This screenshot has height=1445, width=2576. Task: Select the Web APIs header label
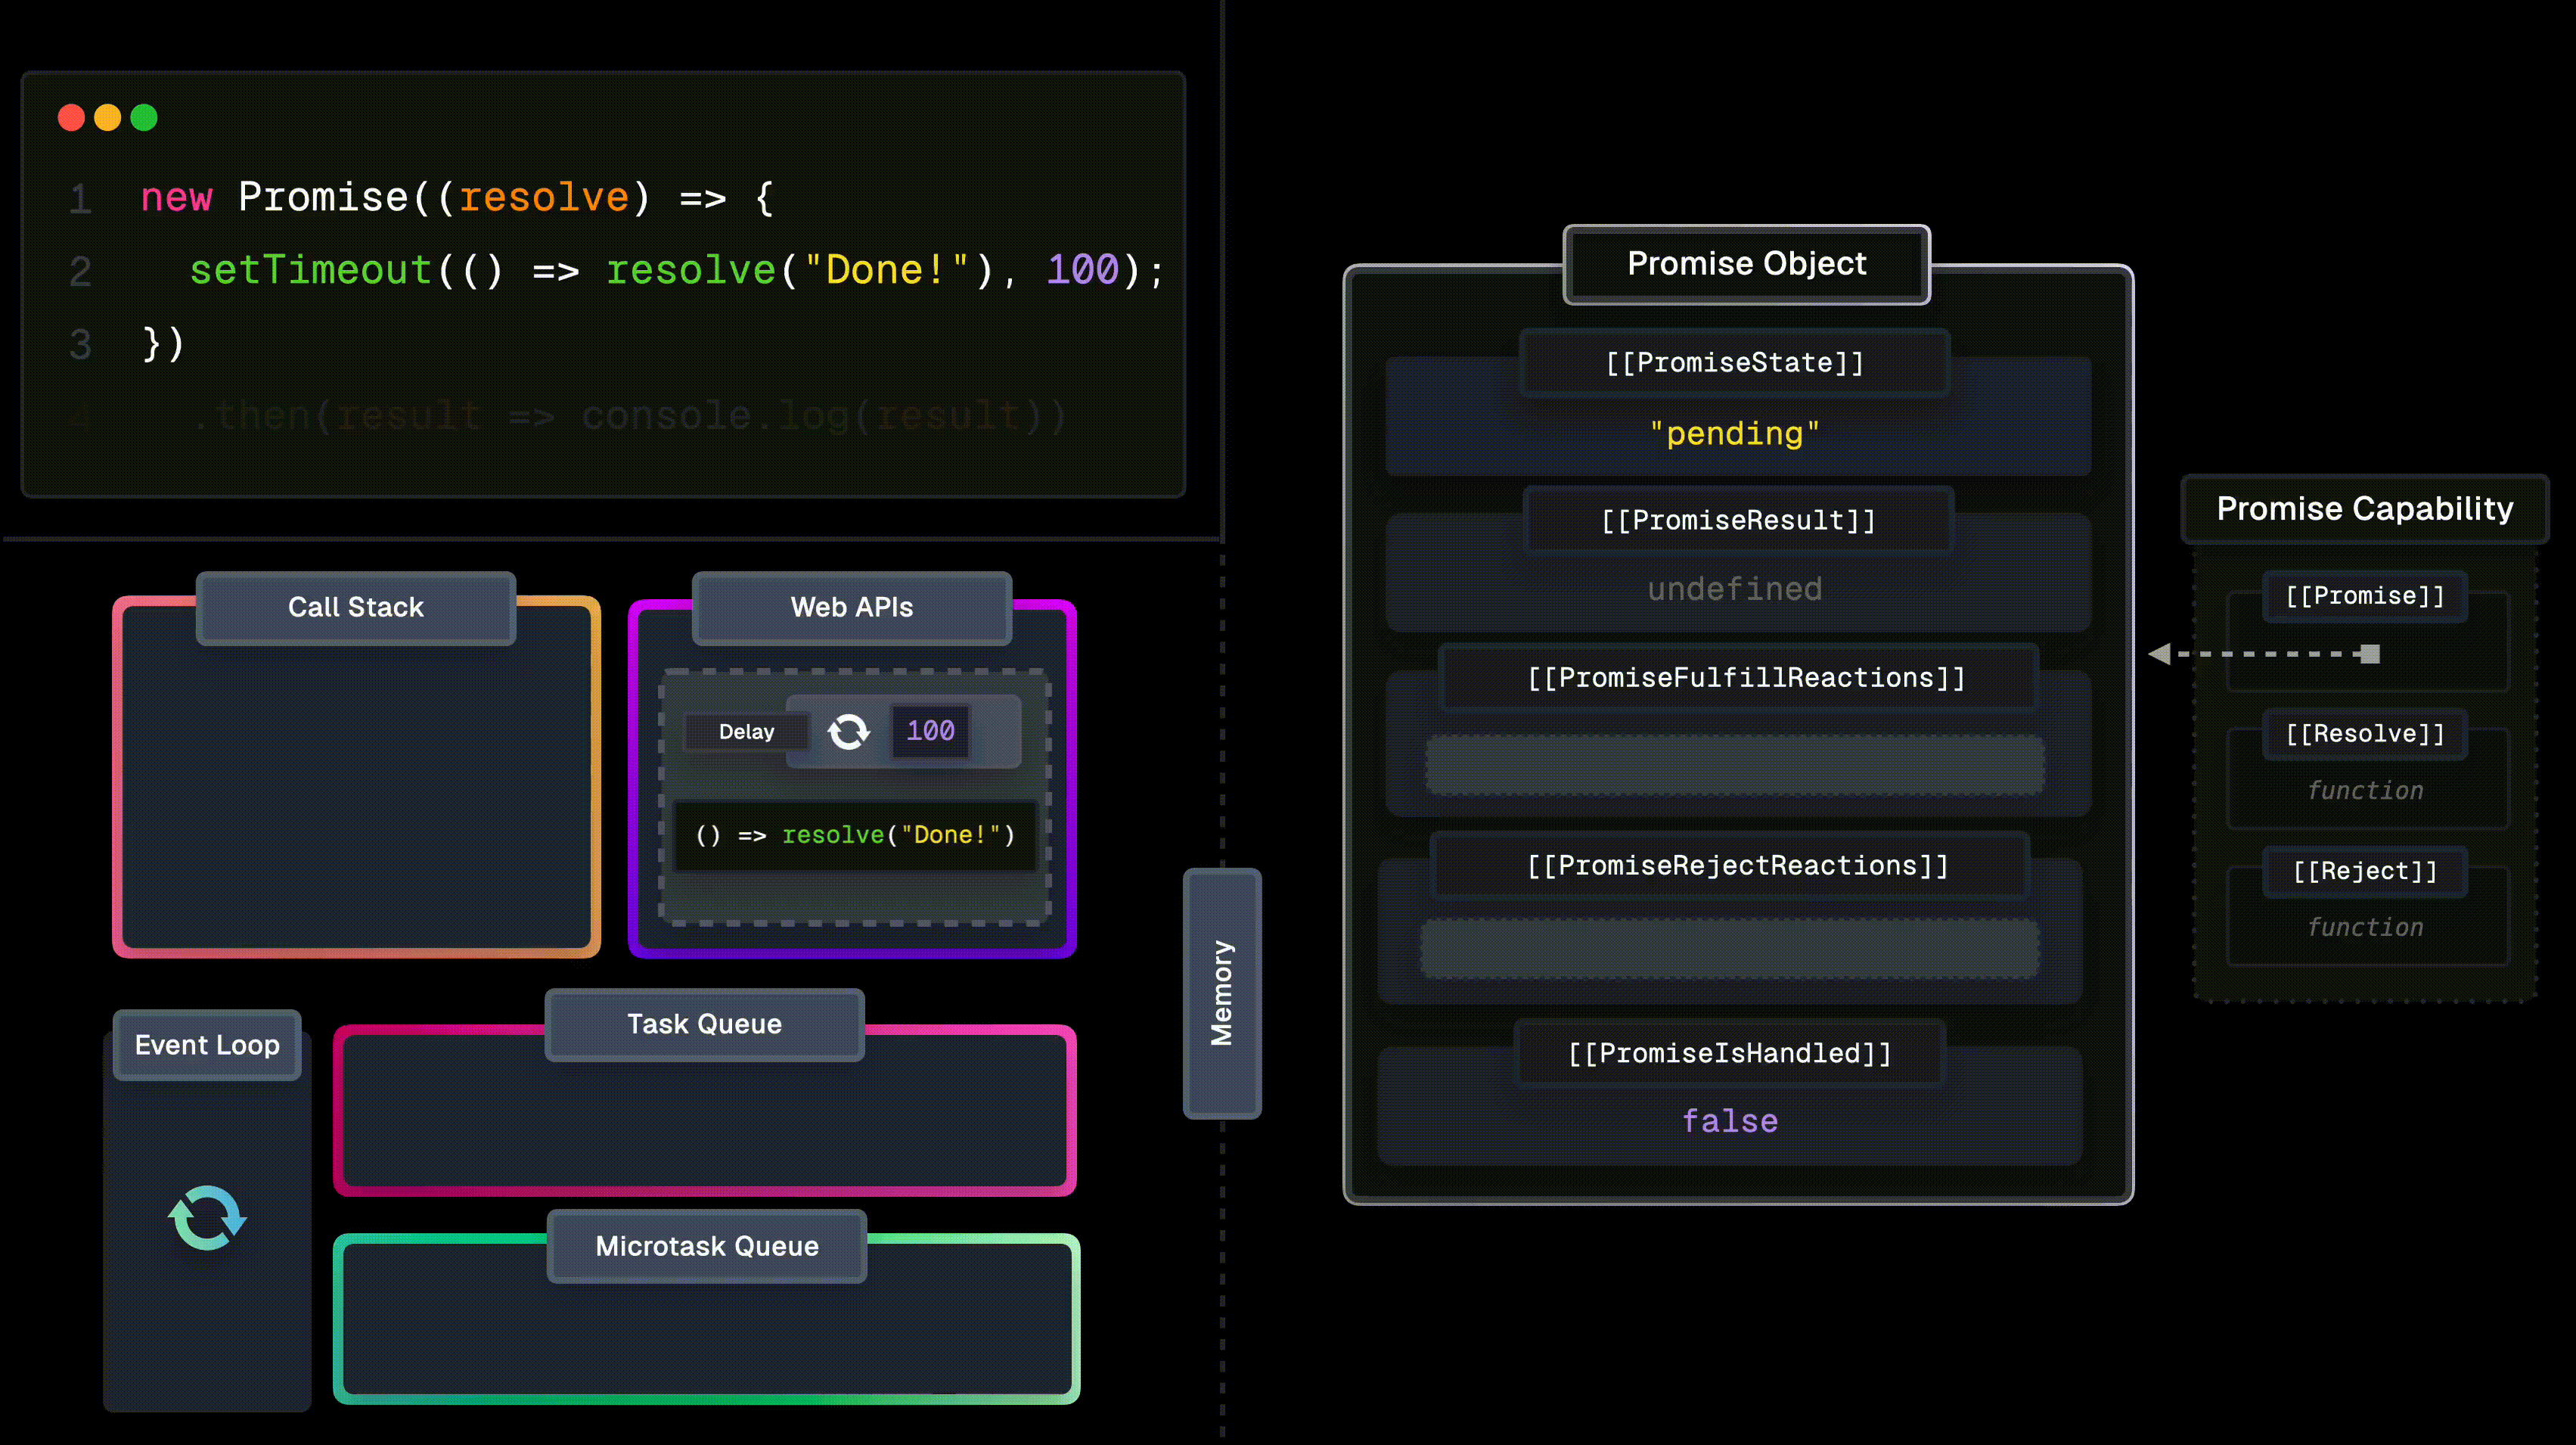click(851, 607)
